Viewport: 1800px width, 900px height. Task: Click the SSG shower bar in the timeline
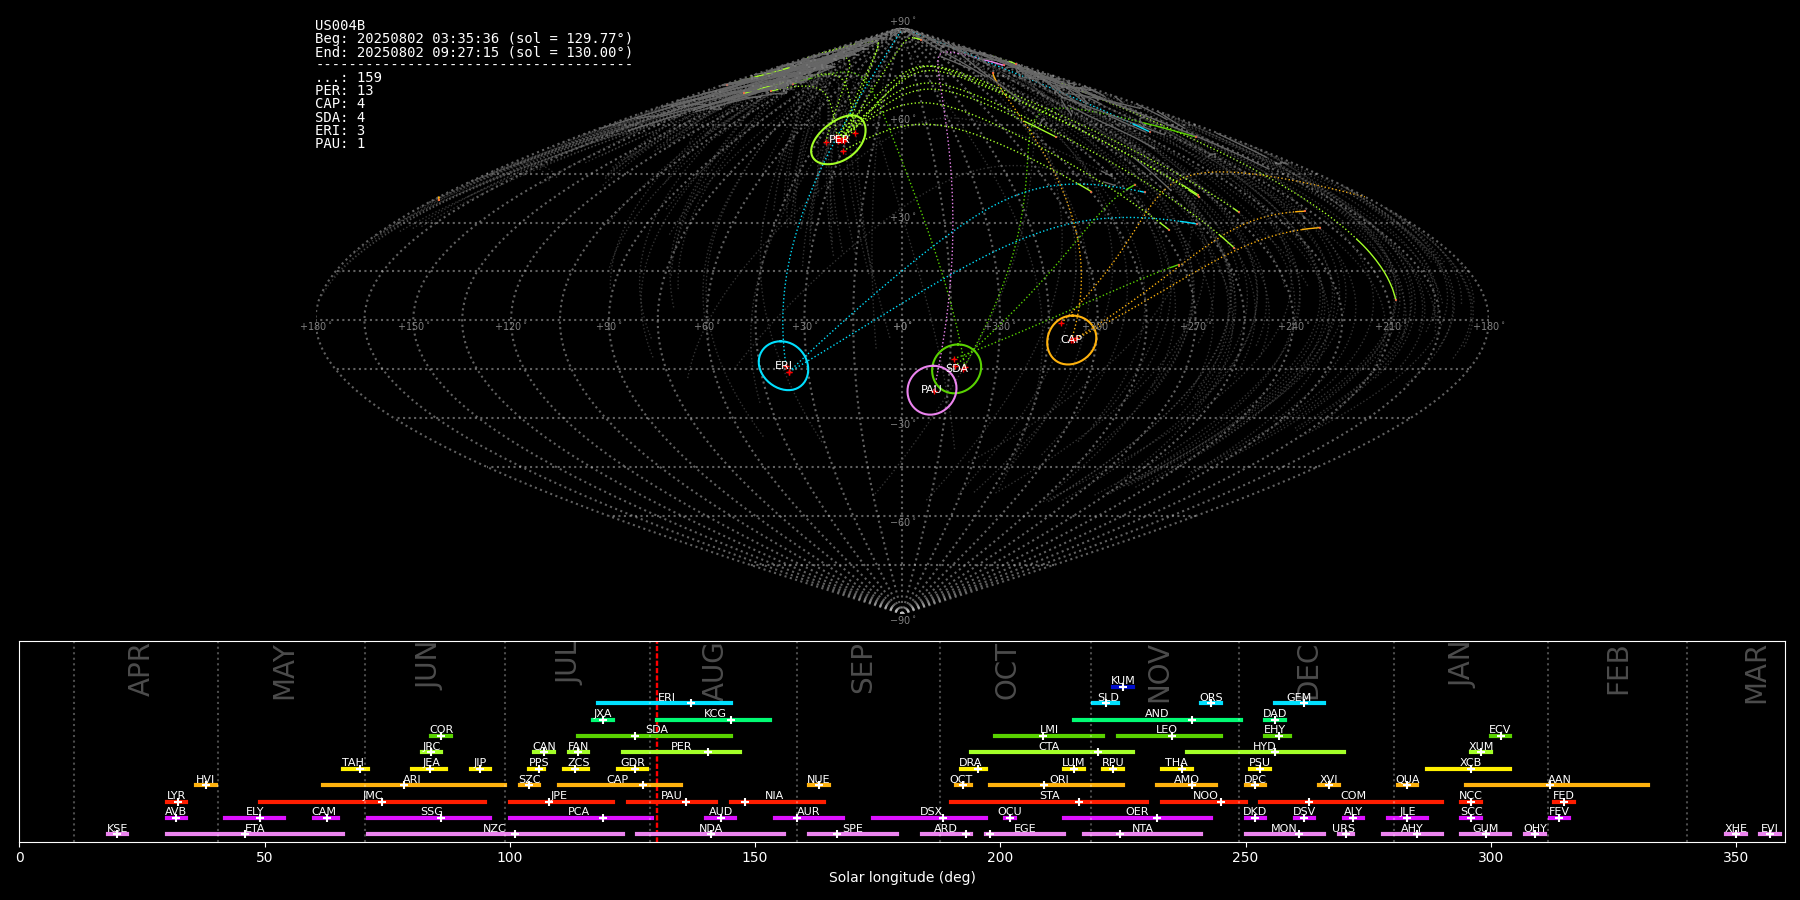pos(429,817)
